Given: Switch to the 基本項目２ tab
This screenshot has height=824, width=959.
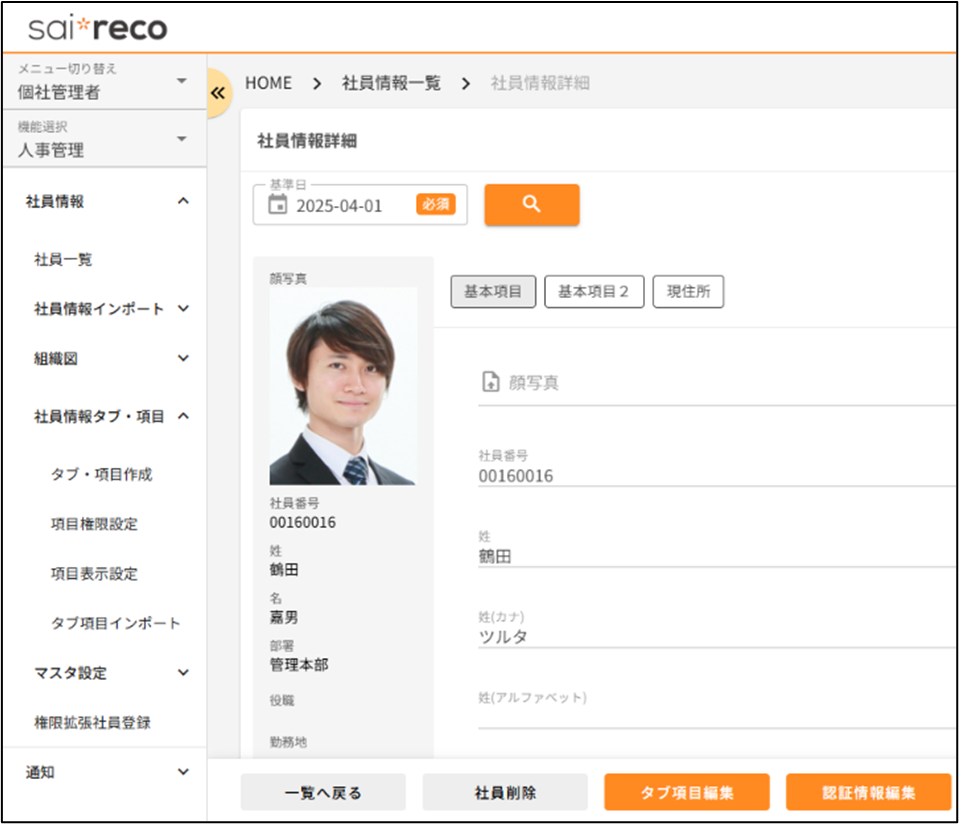Looking at the screenshot, I should (x=593, y=291).
